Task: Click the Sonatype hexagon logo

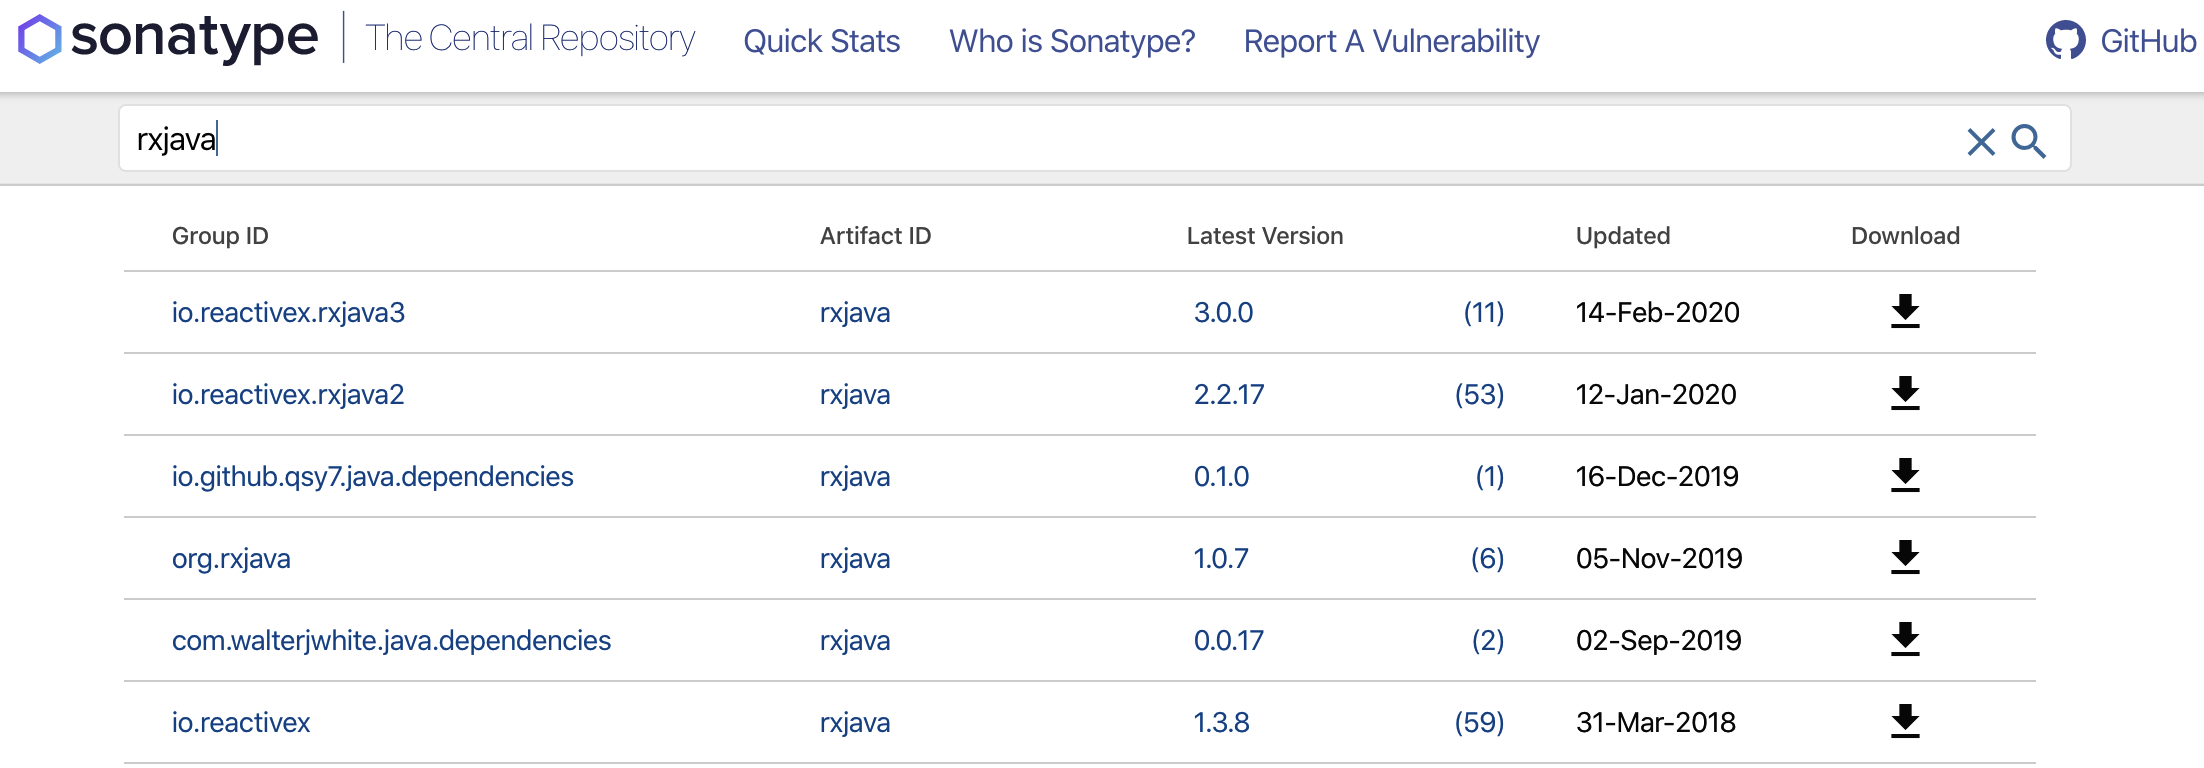Action: coord(40,39)
